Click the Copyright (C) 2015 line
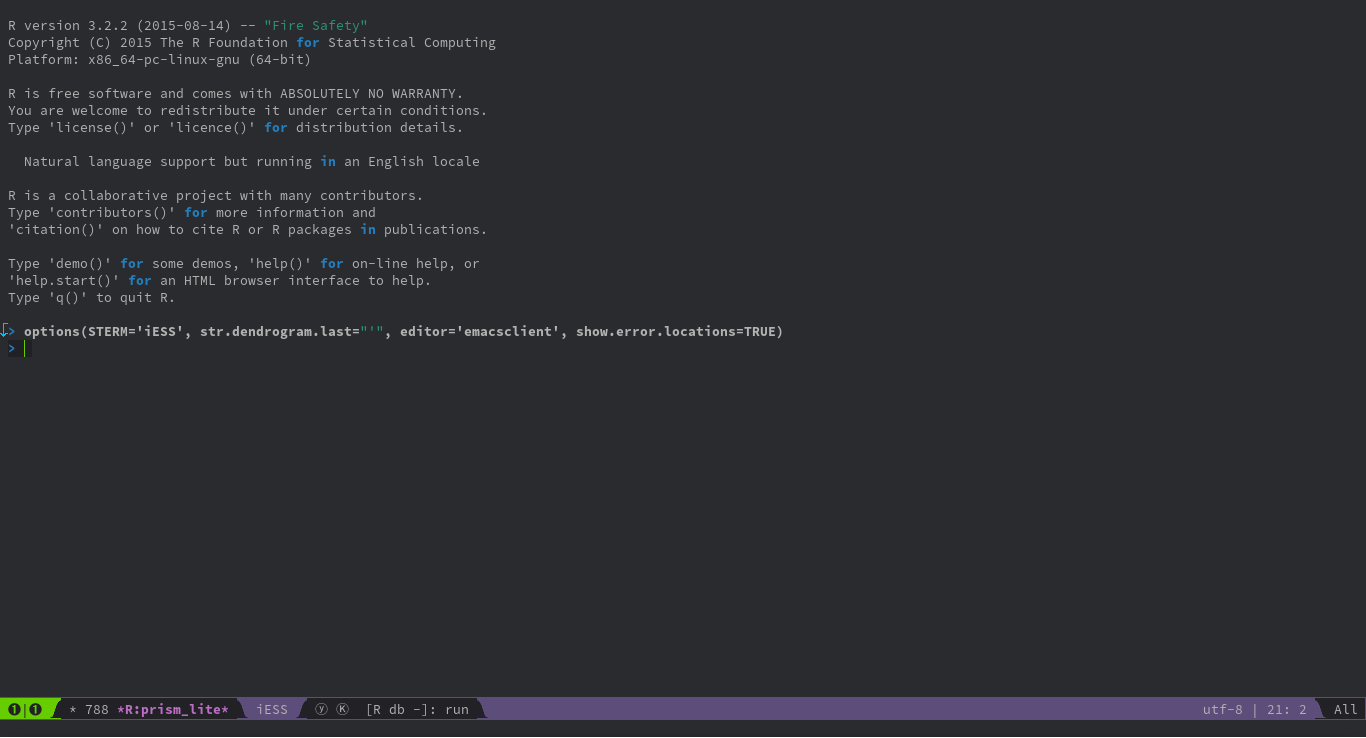1366x738 pixels. click(252, 42)
